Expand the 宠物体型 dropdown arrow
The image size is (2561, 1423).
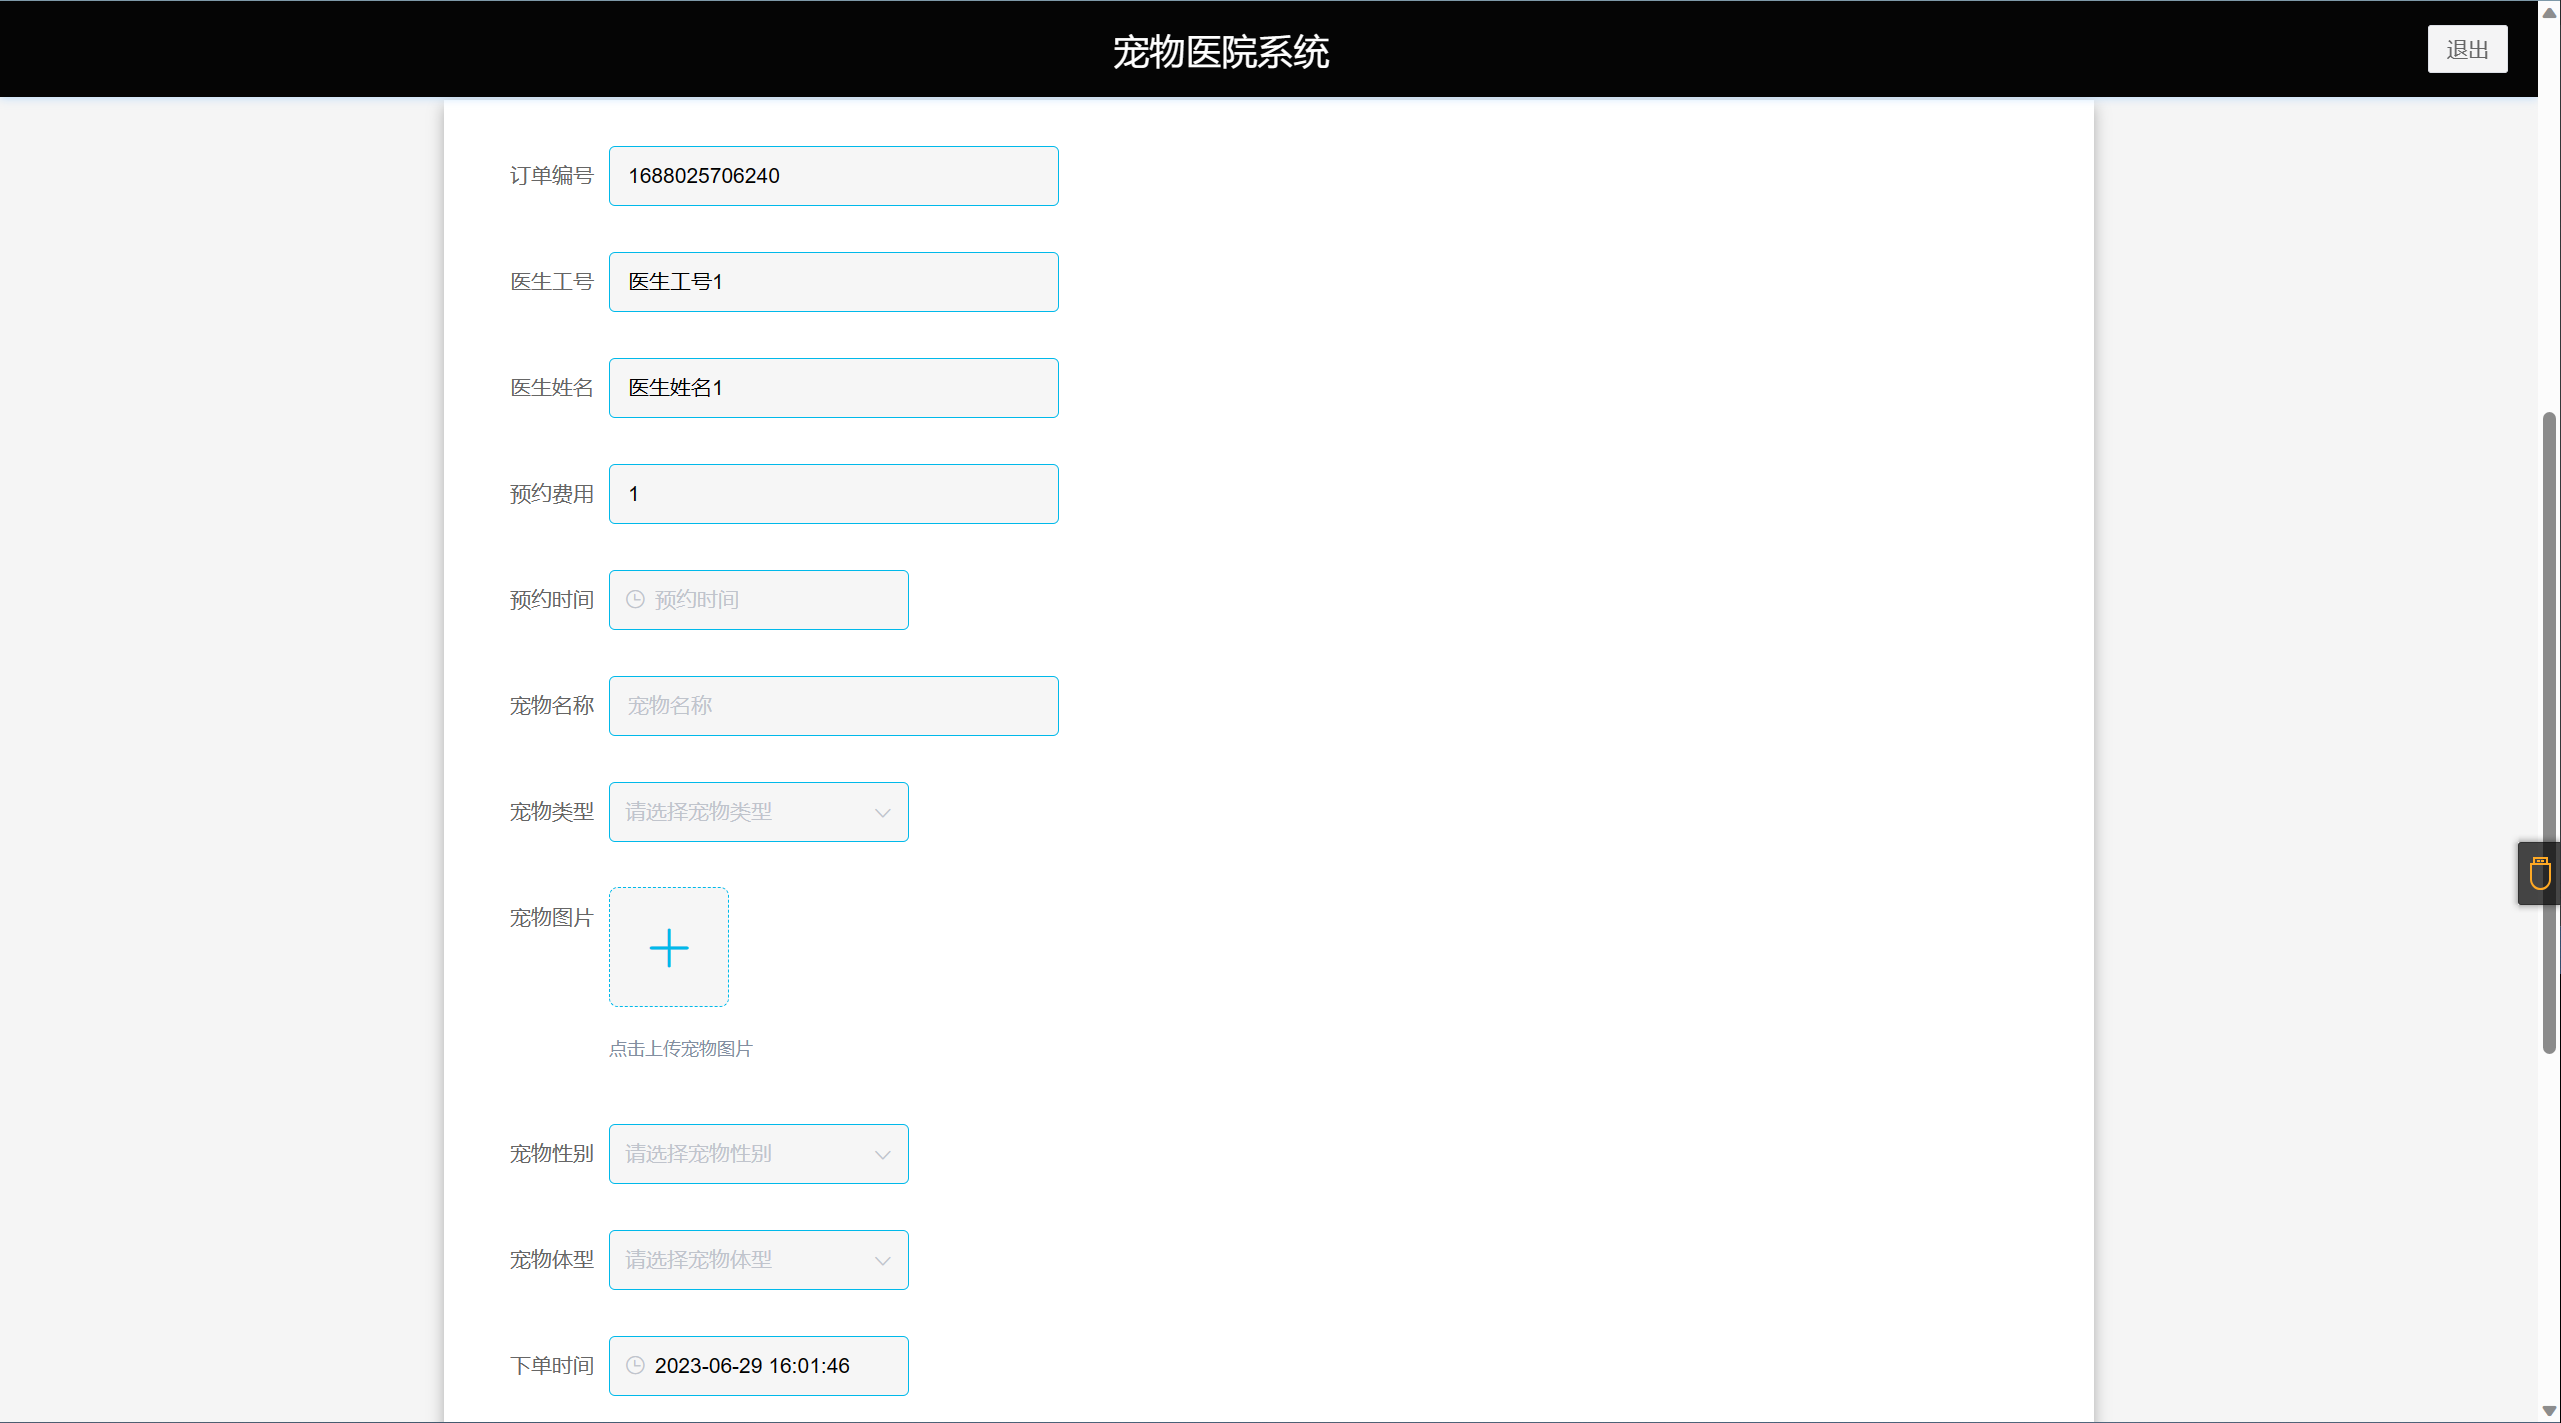(x=882, y=1260)
